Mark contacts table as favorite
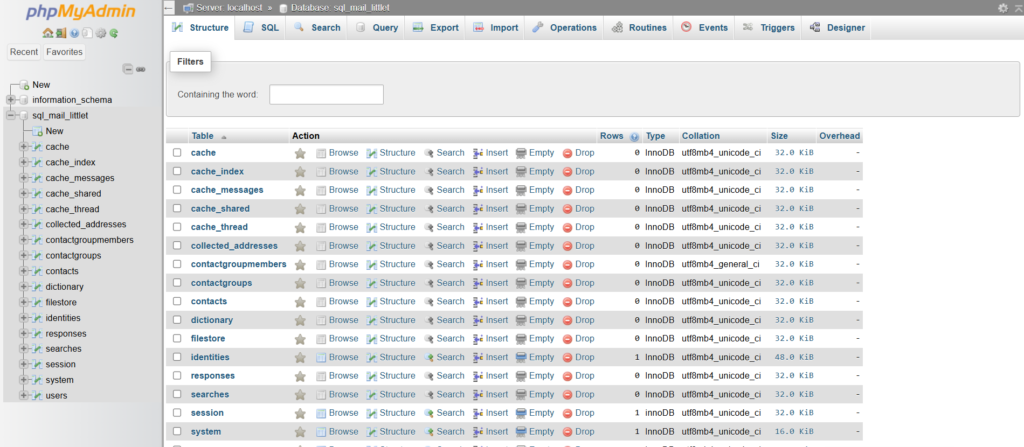The height and width of the screenshot is (447, 1024). click(300, 302)
